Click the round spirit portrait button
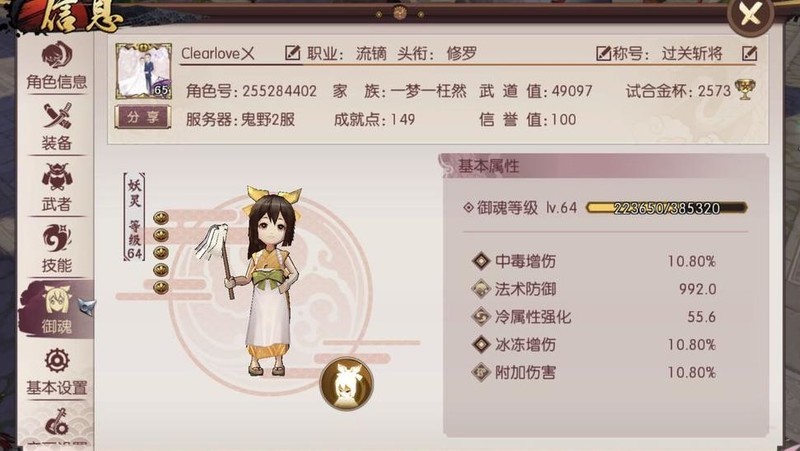The width and height of the screenshot is (800, 451). [x=346, y=384]
